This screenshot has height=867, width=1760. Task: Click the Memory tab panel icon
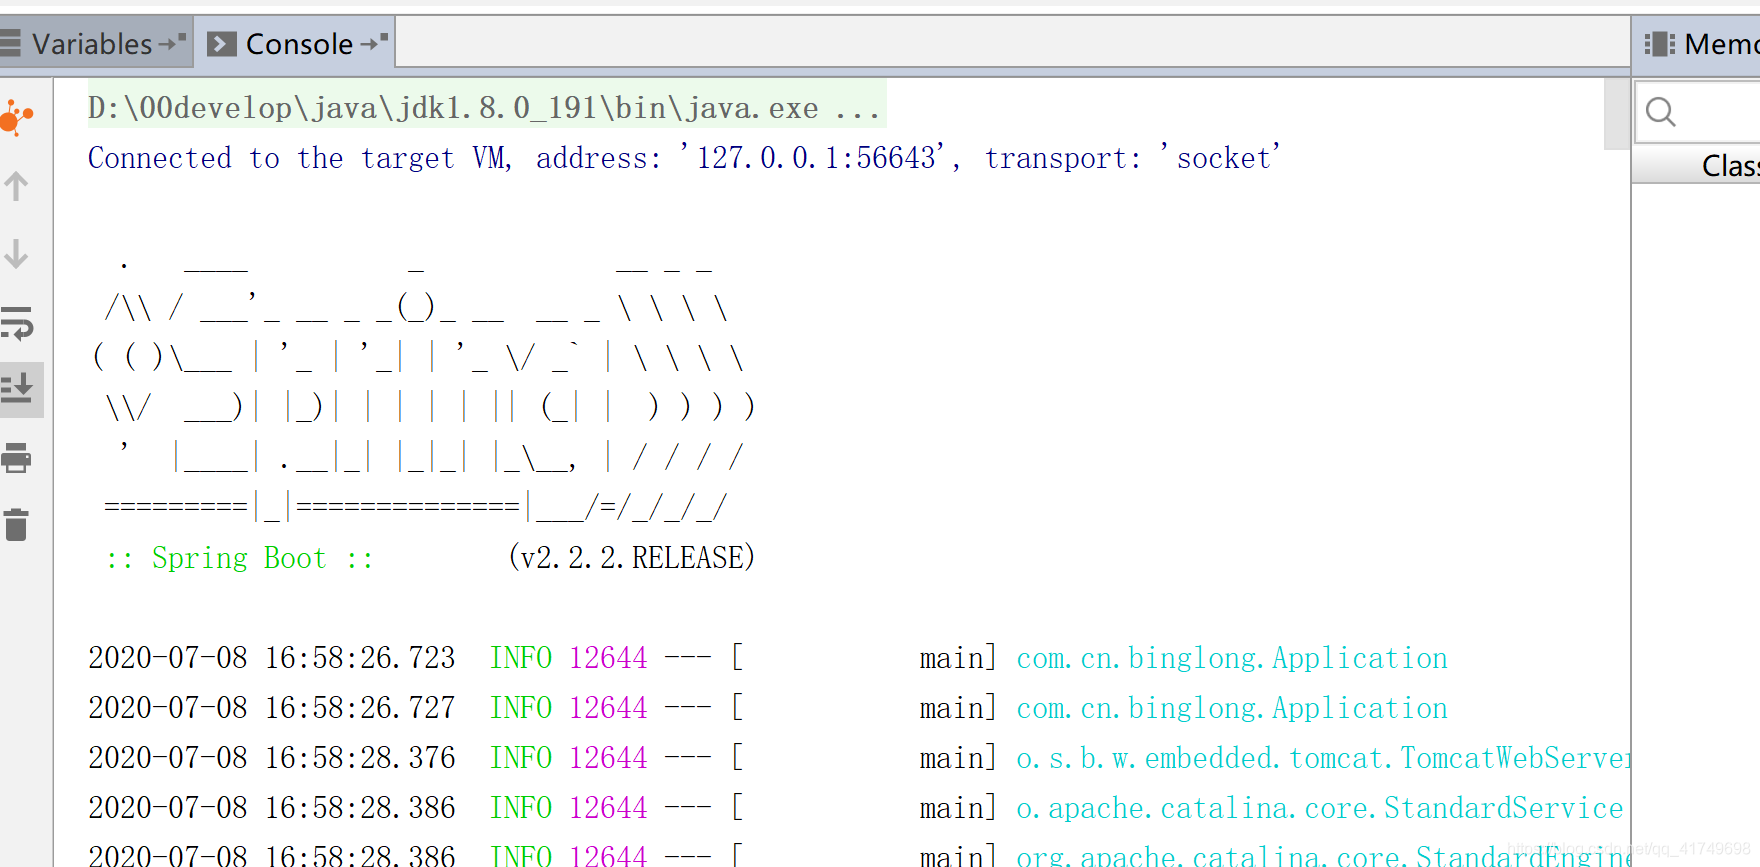coord(1659,44)
